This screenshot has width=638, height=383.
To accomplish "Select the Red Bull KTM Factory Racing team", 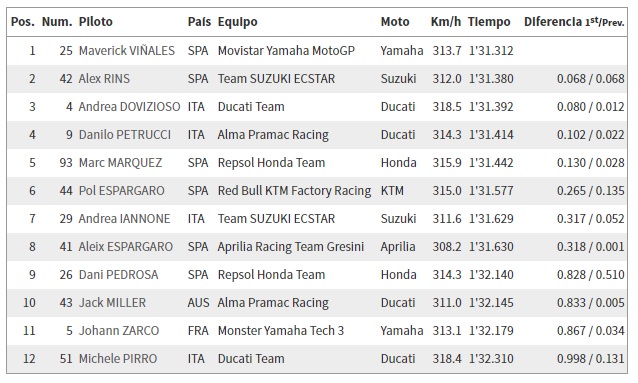I will click(294, 191).
